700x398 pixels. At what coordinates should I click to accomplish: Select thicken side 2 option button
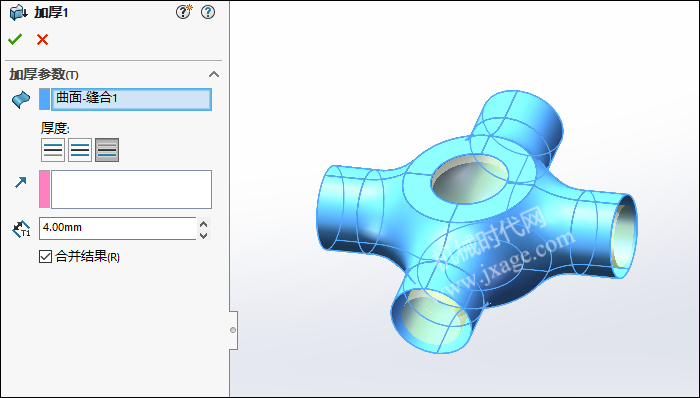pos(107,150)
